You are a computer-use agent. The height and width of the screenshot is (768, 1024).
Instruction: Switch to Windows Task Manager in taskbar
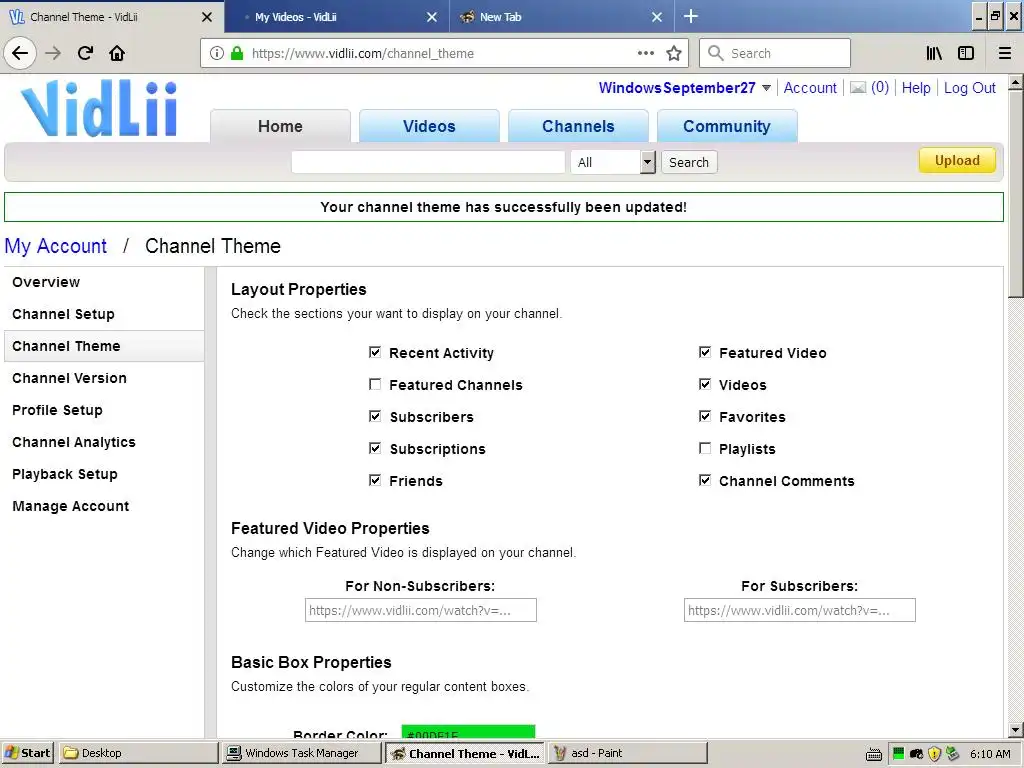(300, 753)
